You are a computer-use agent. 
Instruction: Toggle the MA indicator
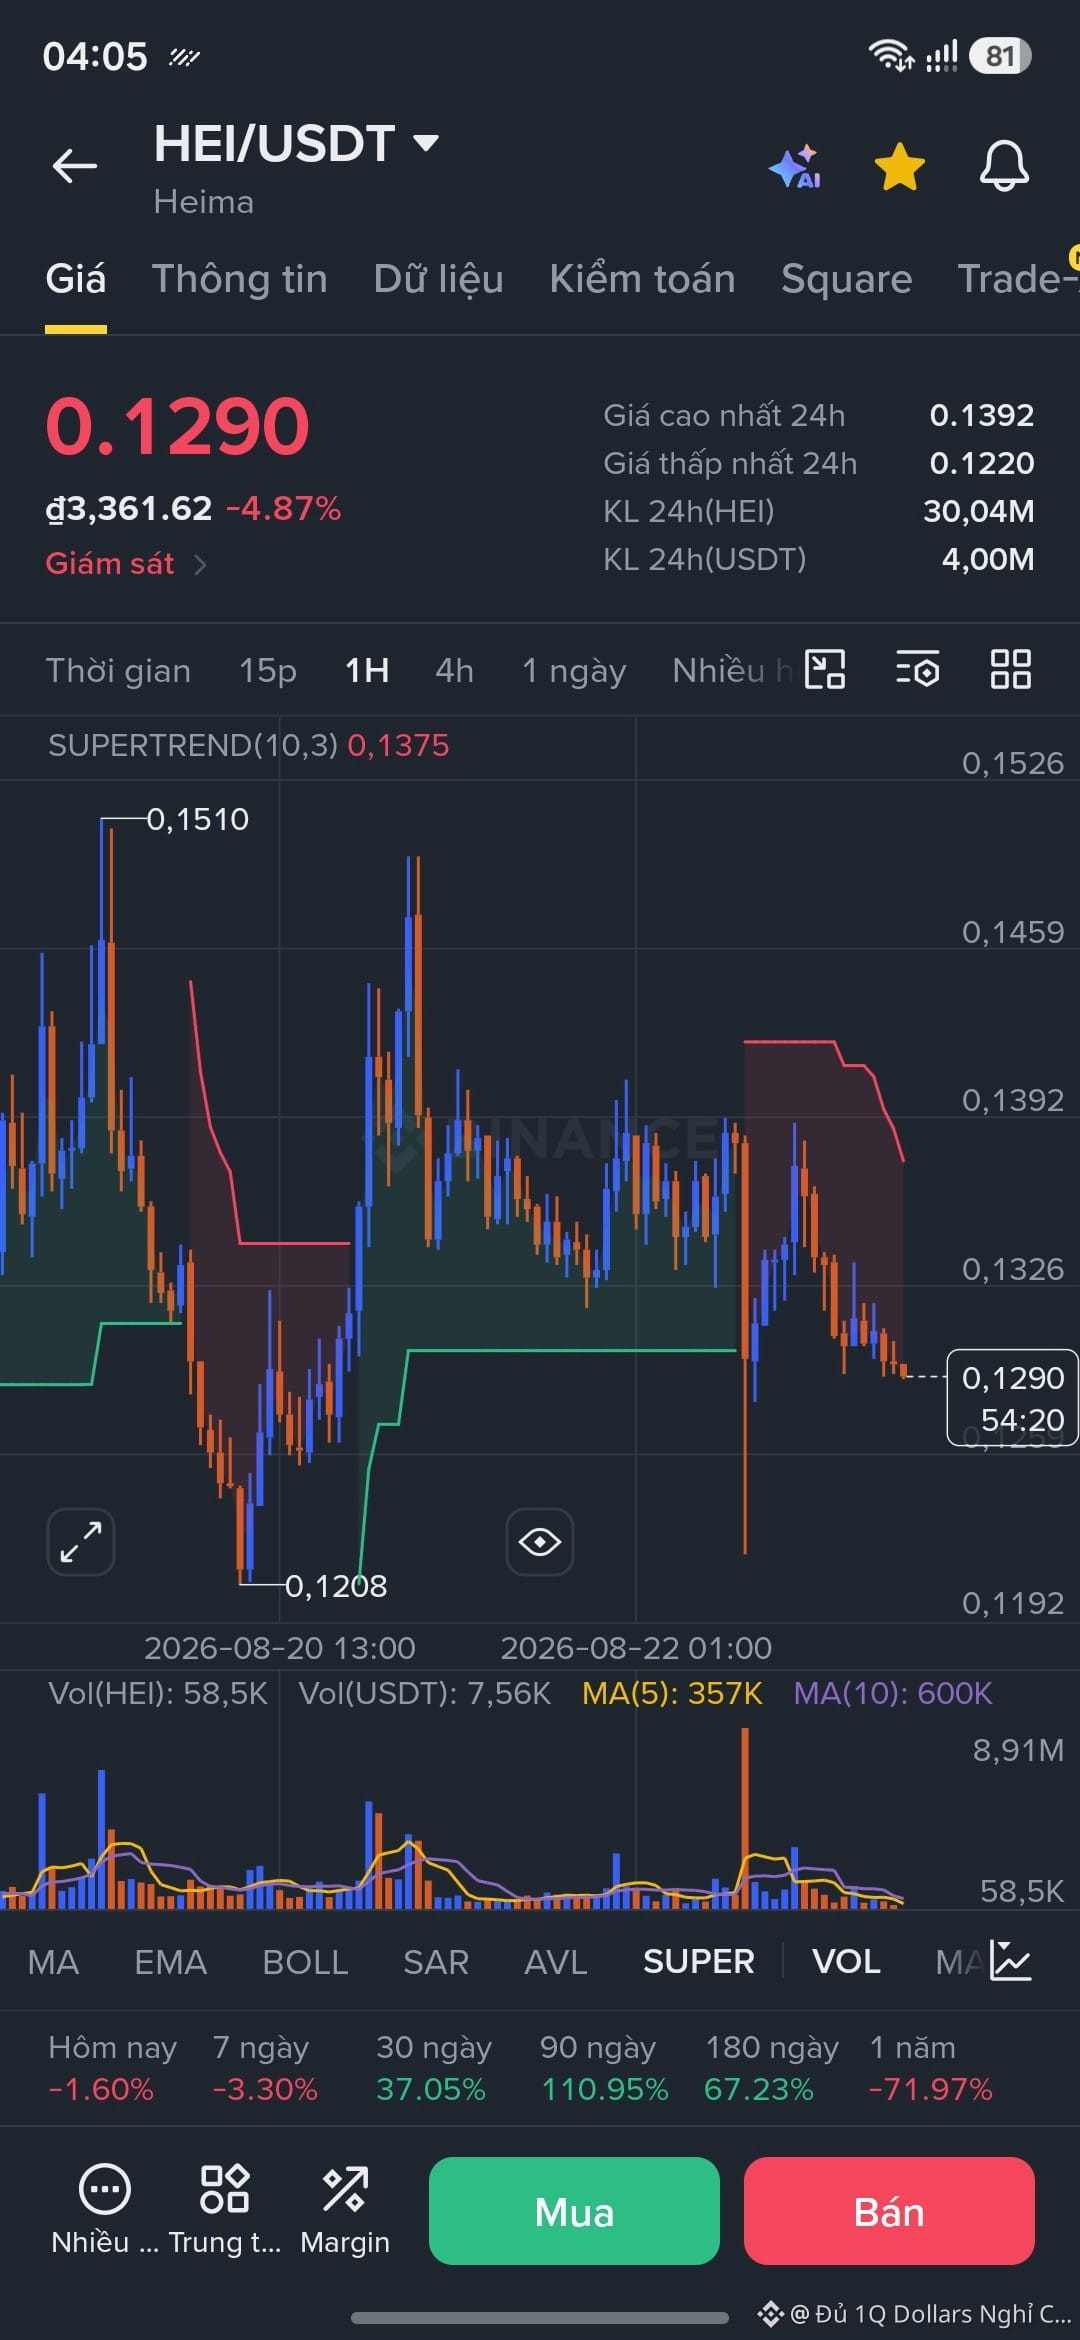tap(54, 1962)
